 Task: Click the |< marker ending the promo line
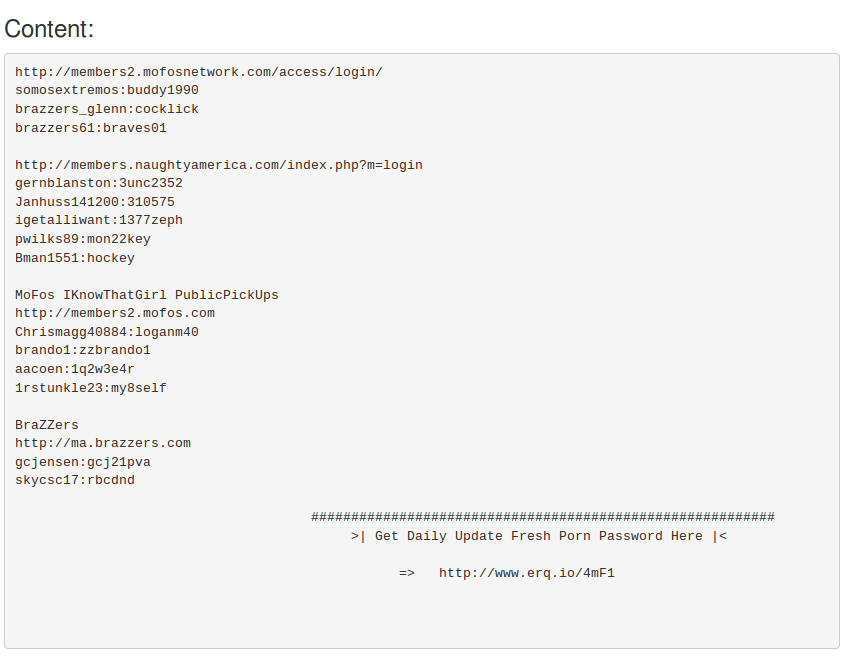coord(719,536)
